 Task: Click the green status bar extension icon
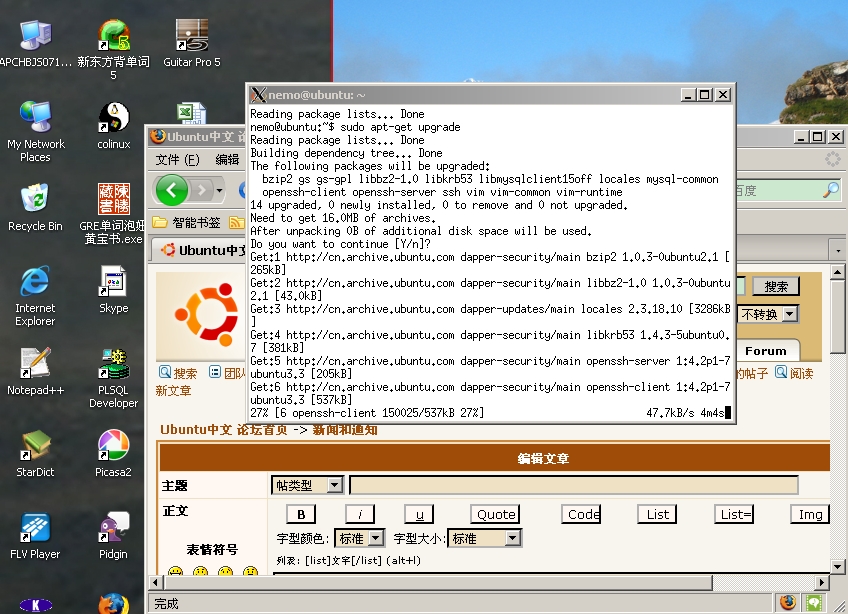814,602
